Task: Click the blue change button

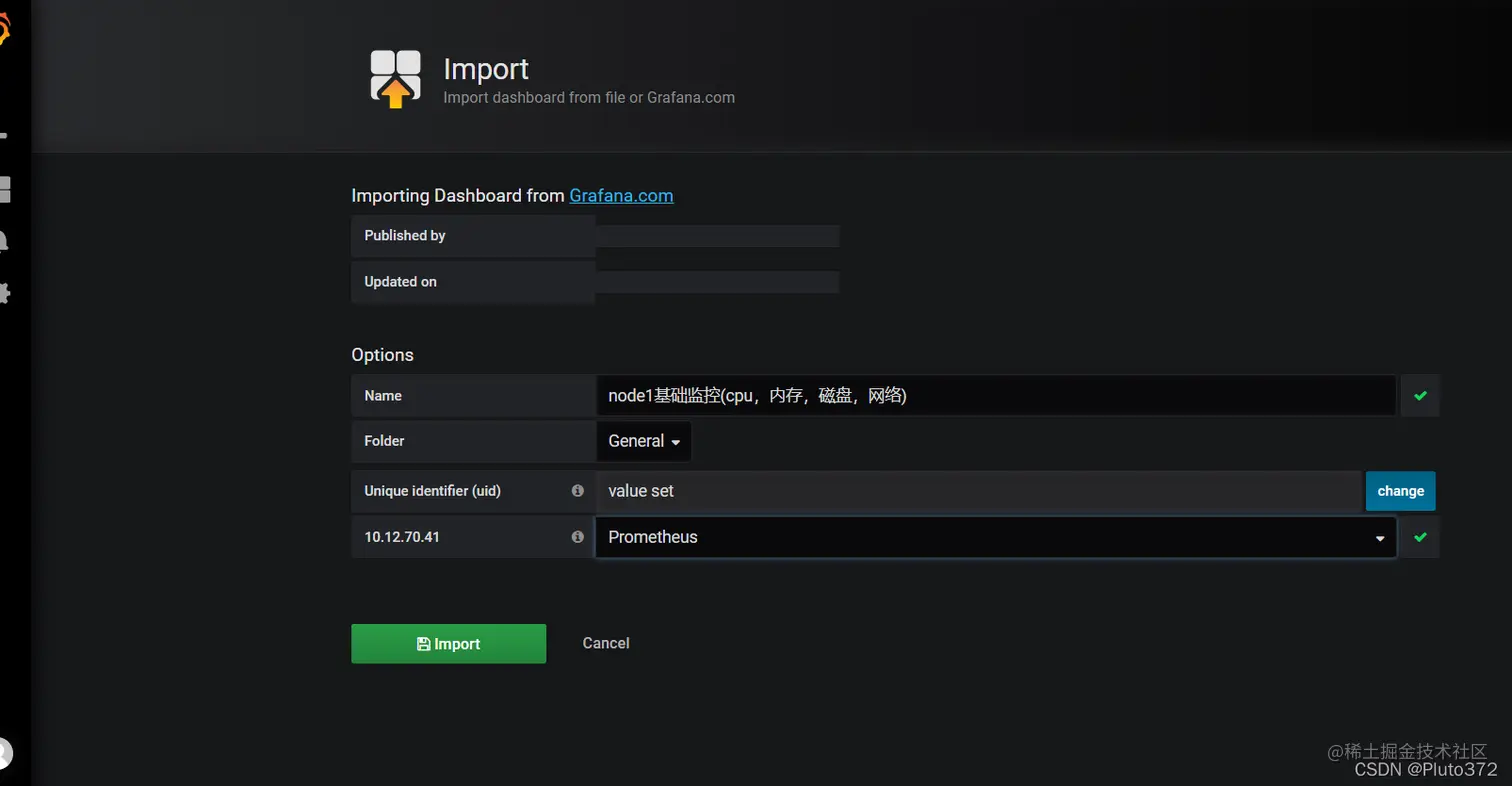Action: click(1400, 491)
